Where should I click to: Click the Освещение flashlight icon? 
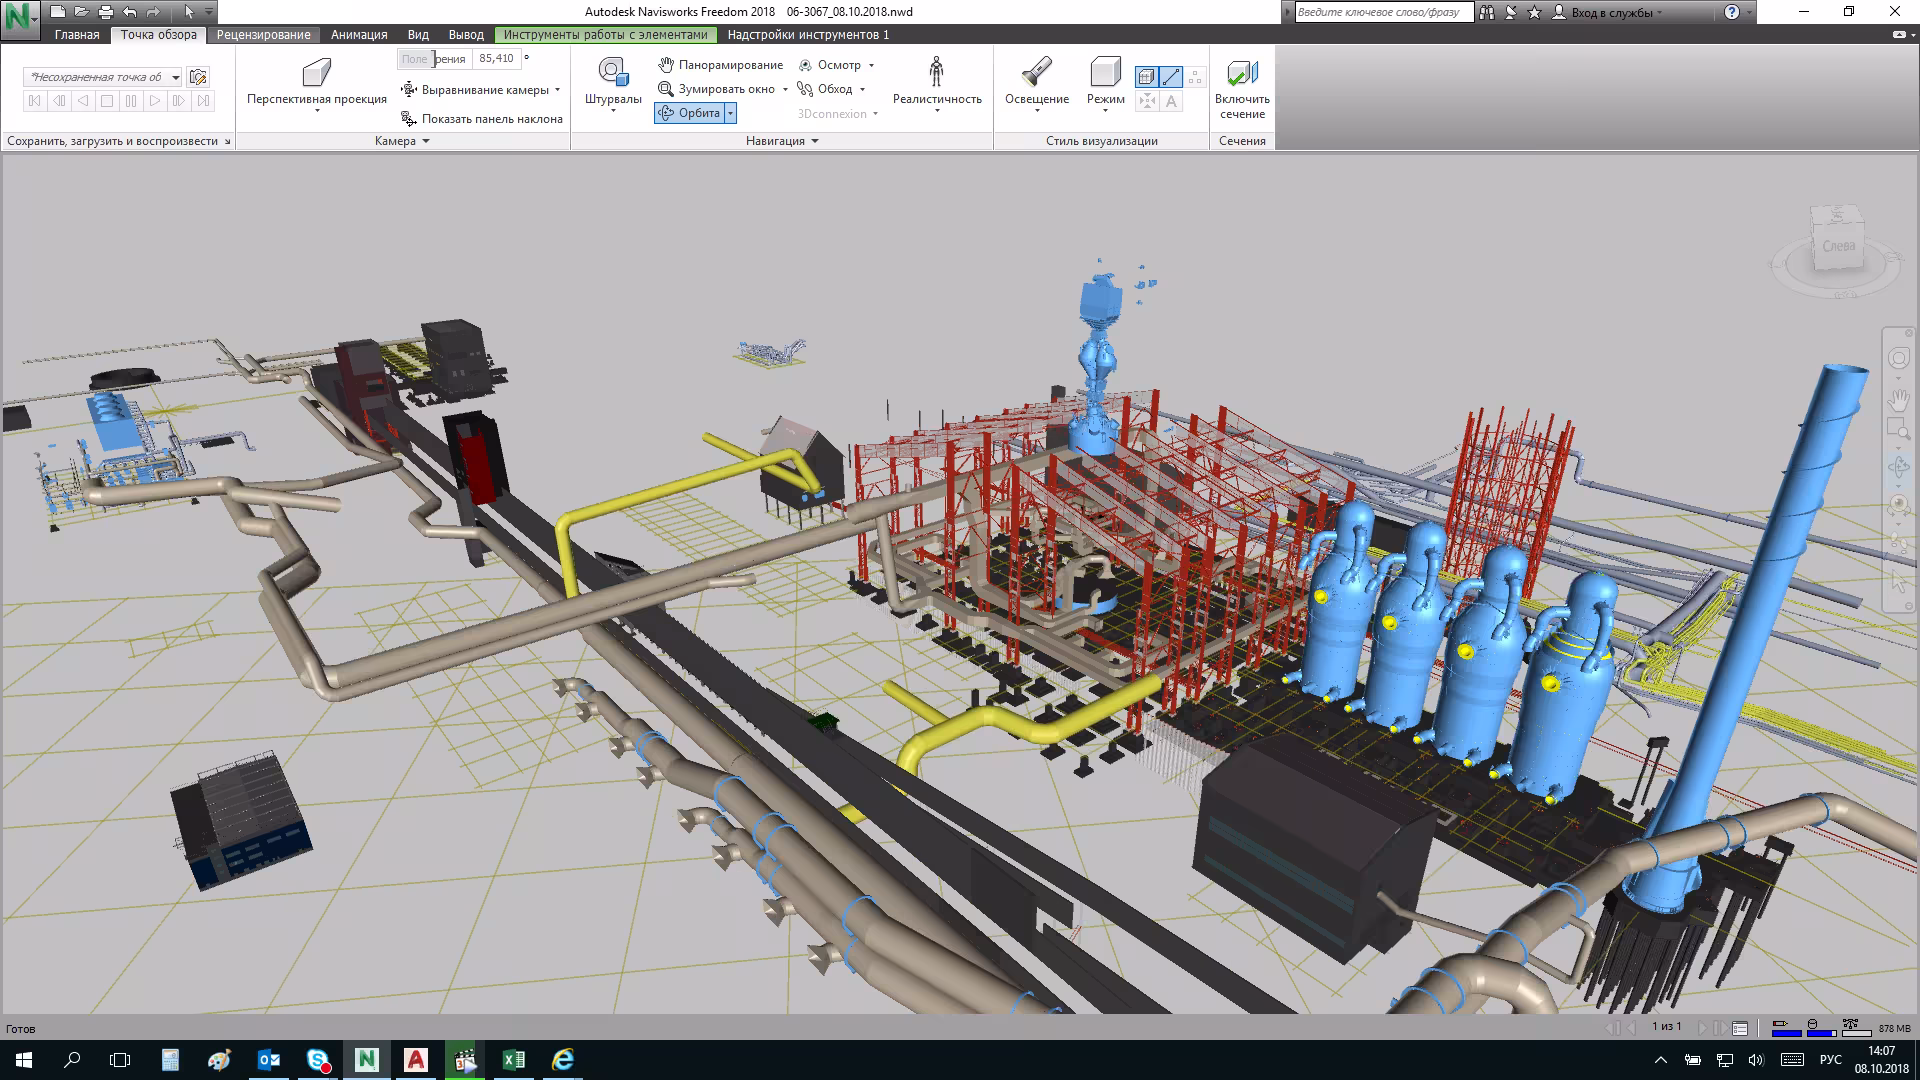[1036, 73]
